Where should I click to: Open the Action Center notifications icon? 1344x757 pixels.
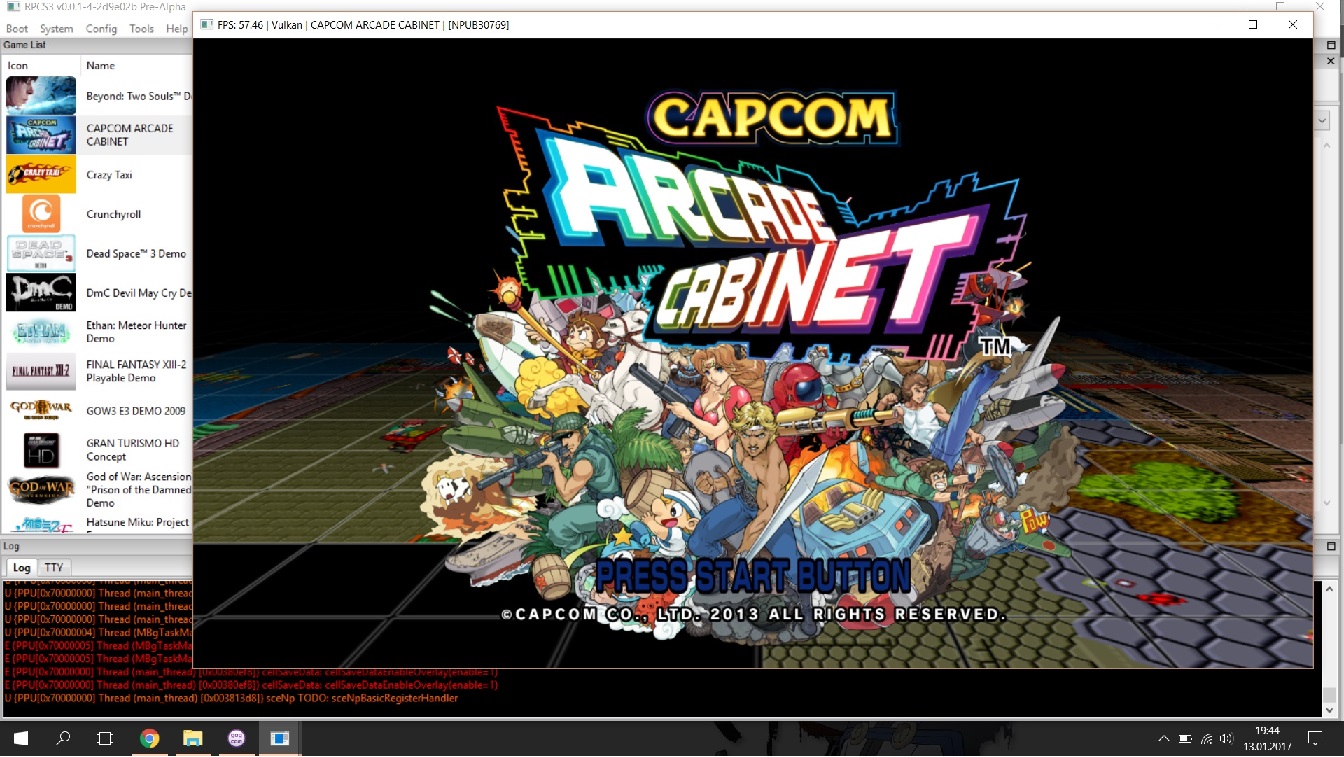tap(1316, 739)
